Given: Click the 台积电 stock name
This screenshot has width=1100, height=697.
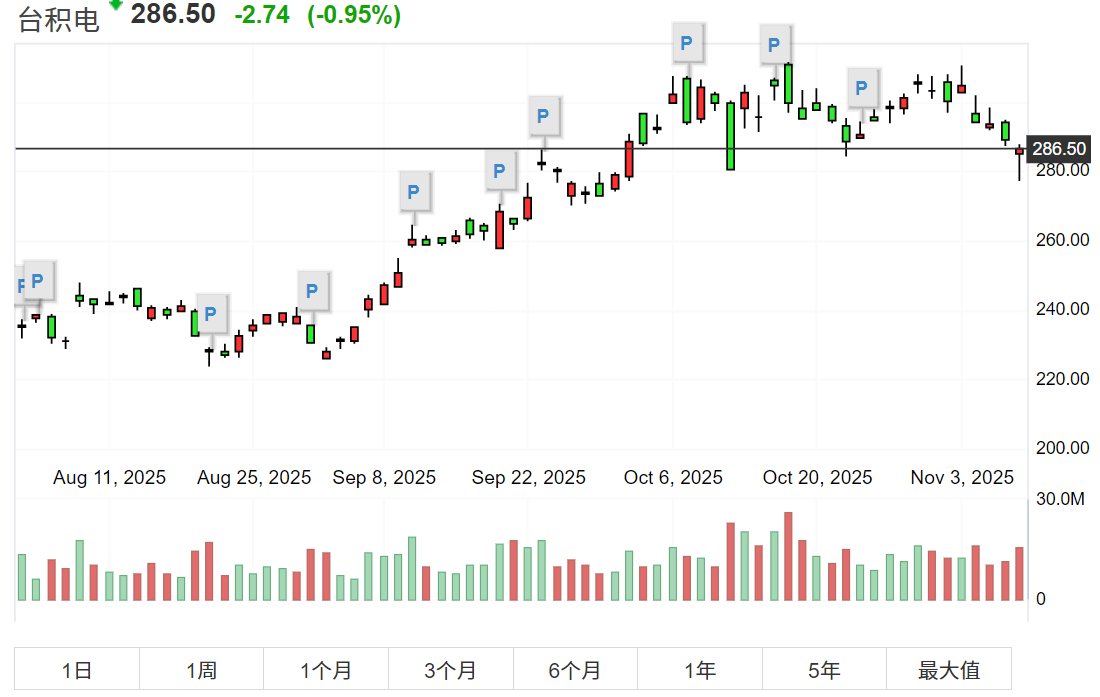Looking at the screenshot, I should point(59,20).
